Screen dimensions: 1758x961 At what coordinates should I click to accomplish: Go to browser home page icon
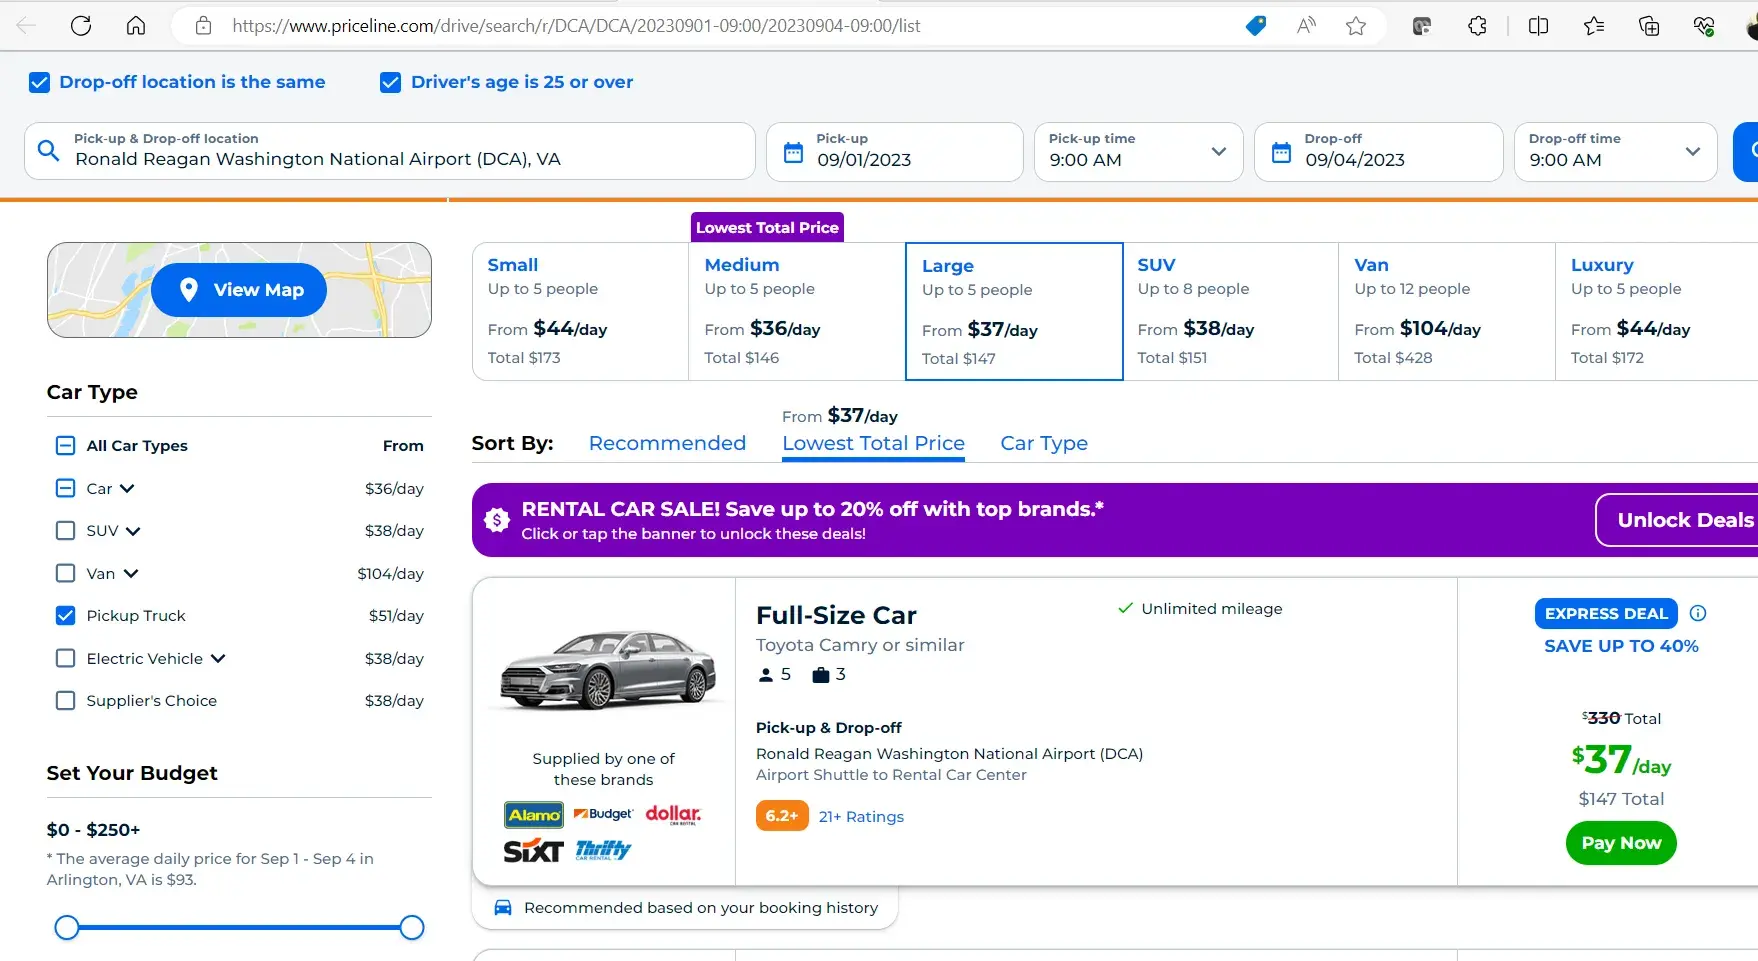(136, 26)
